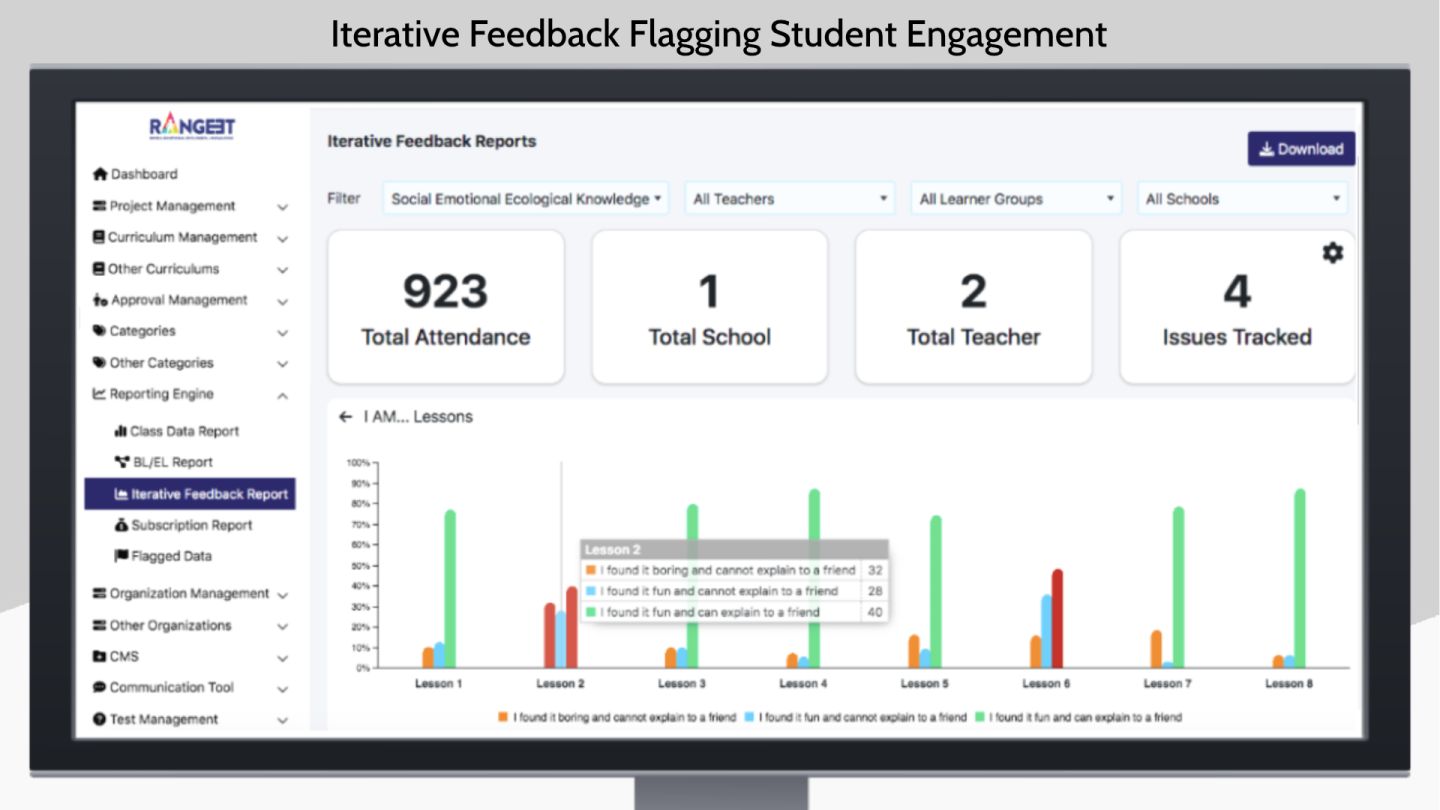Toggle blue legend swatch fun cannot explain
The image size is (1440, 810).
pyautogui.click(x=751, y=717)
